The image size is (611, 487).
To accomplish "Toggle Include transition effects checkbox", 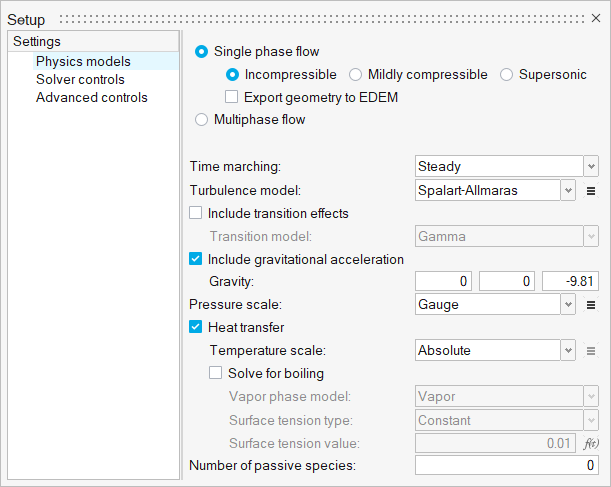I will pyautogui.click(x=196, y=213).
